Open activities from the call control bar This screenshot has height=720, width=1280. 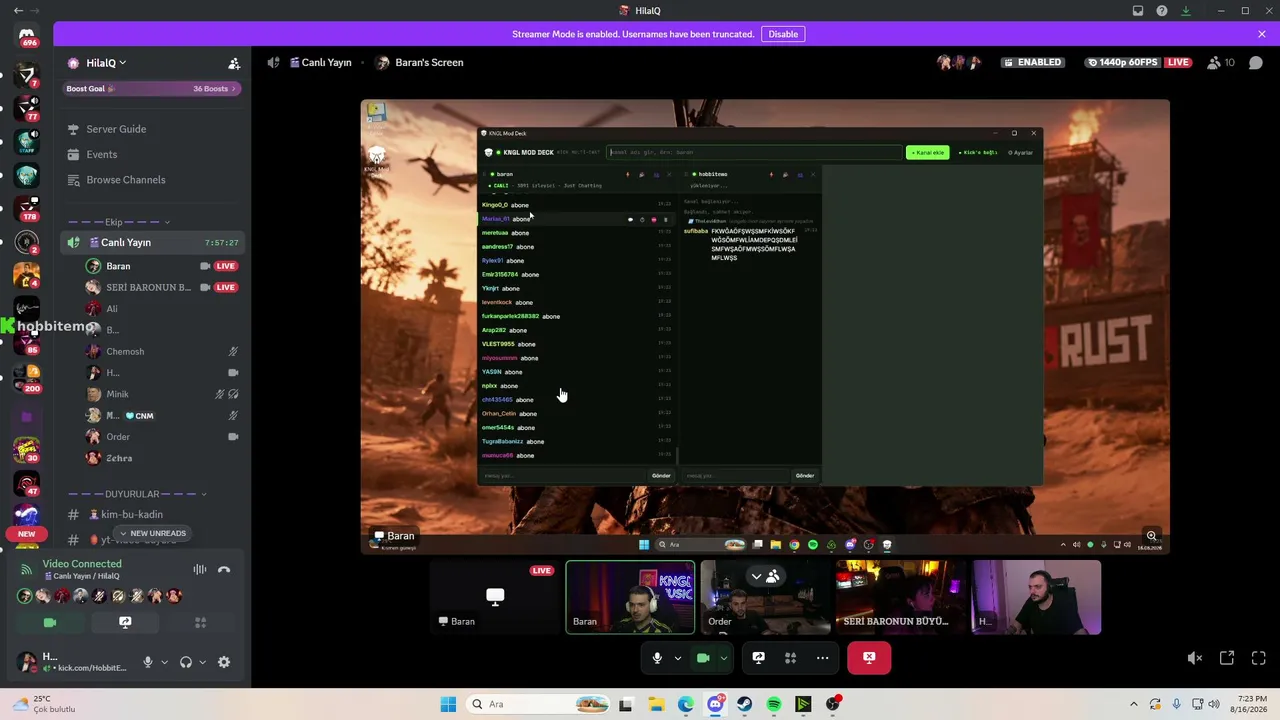(x=790, y=658)
